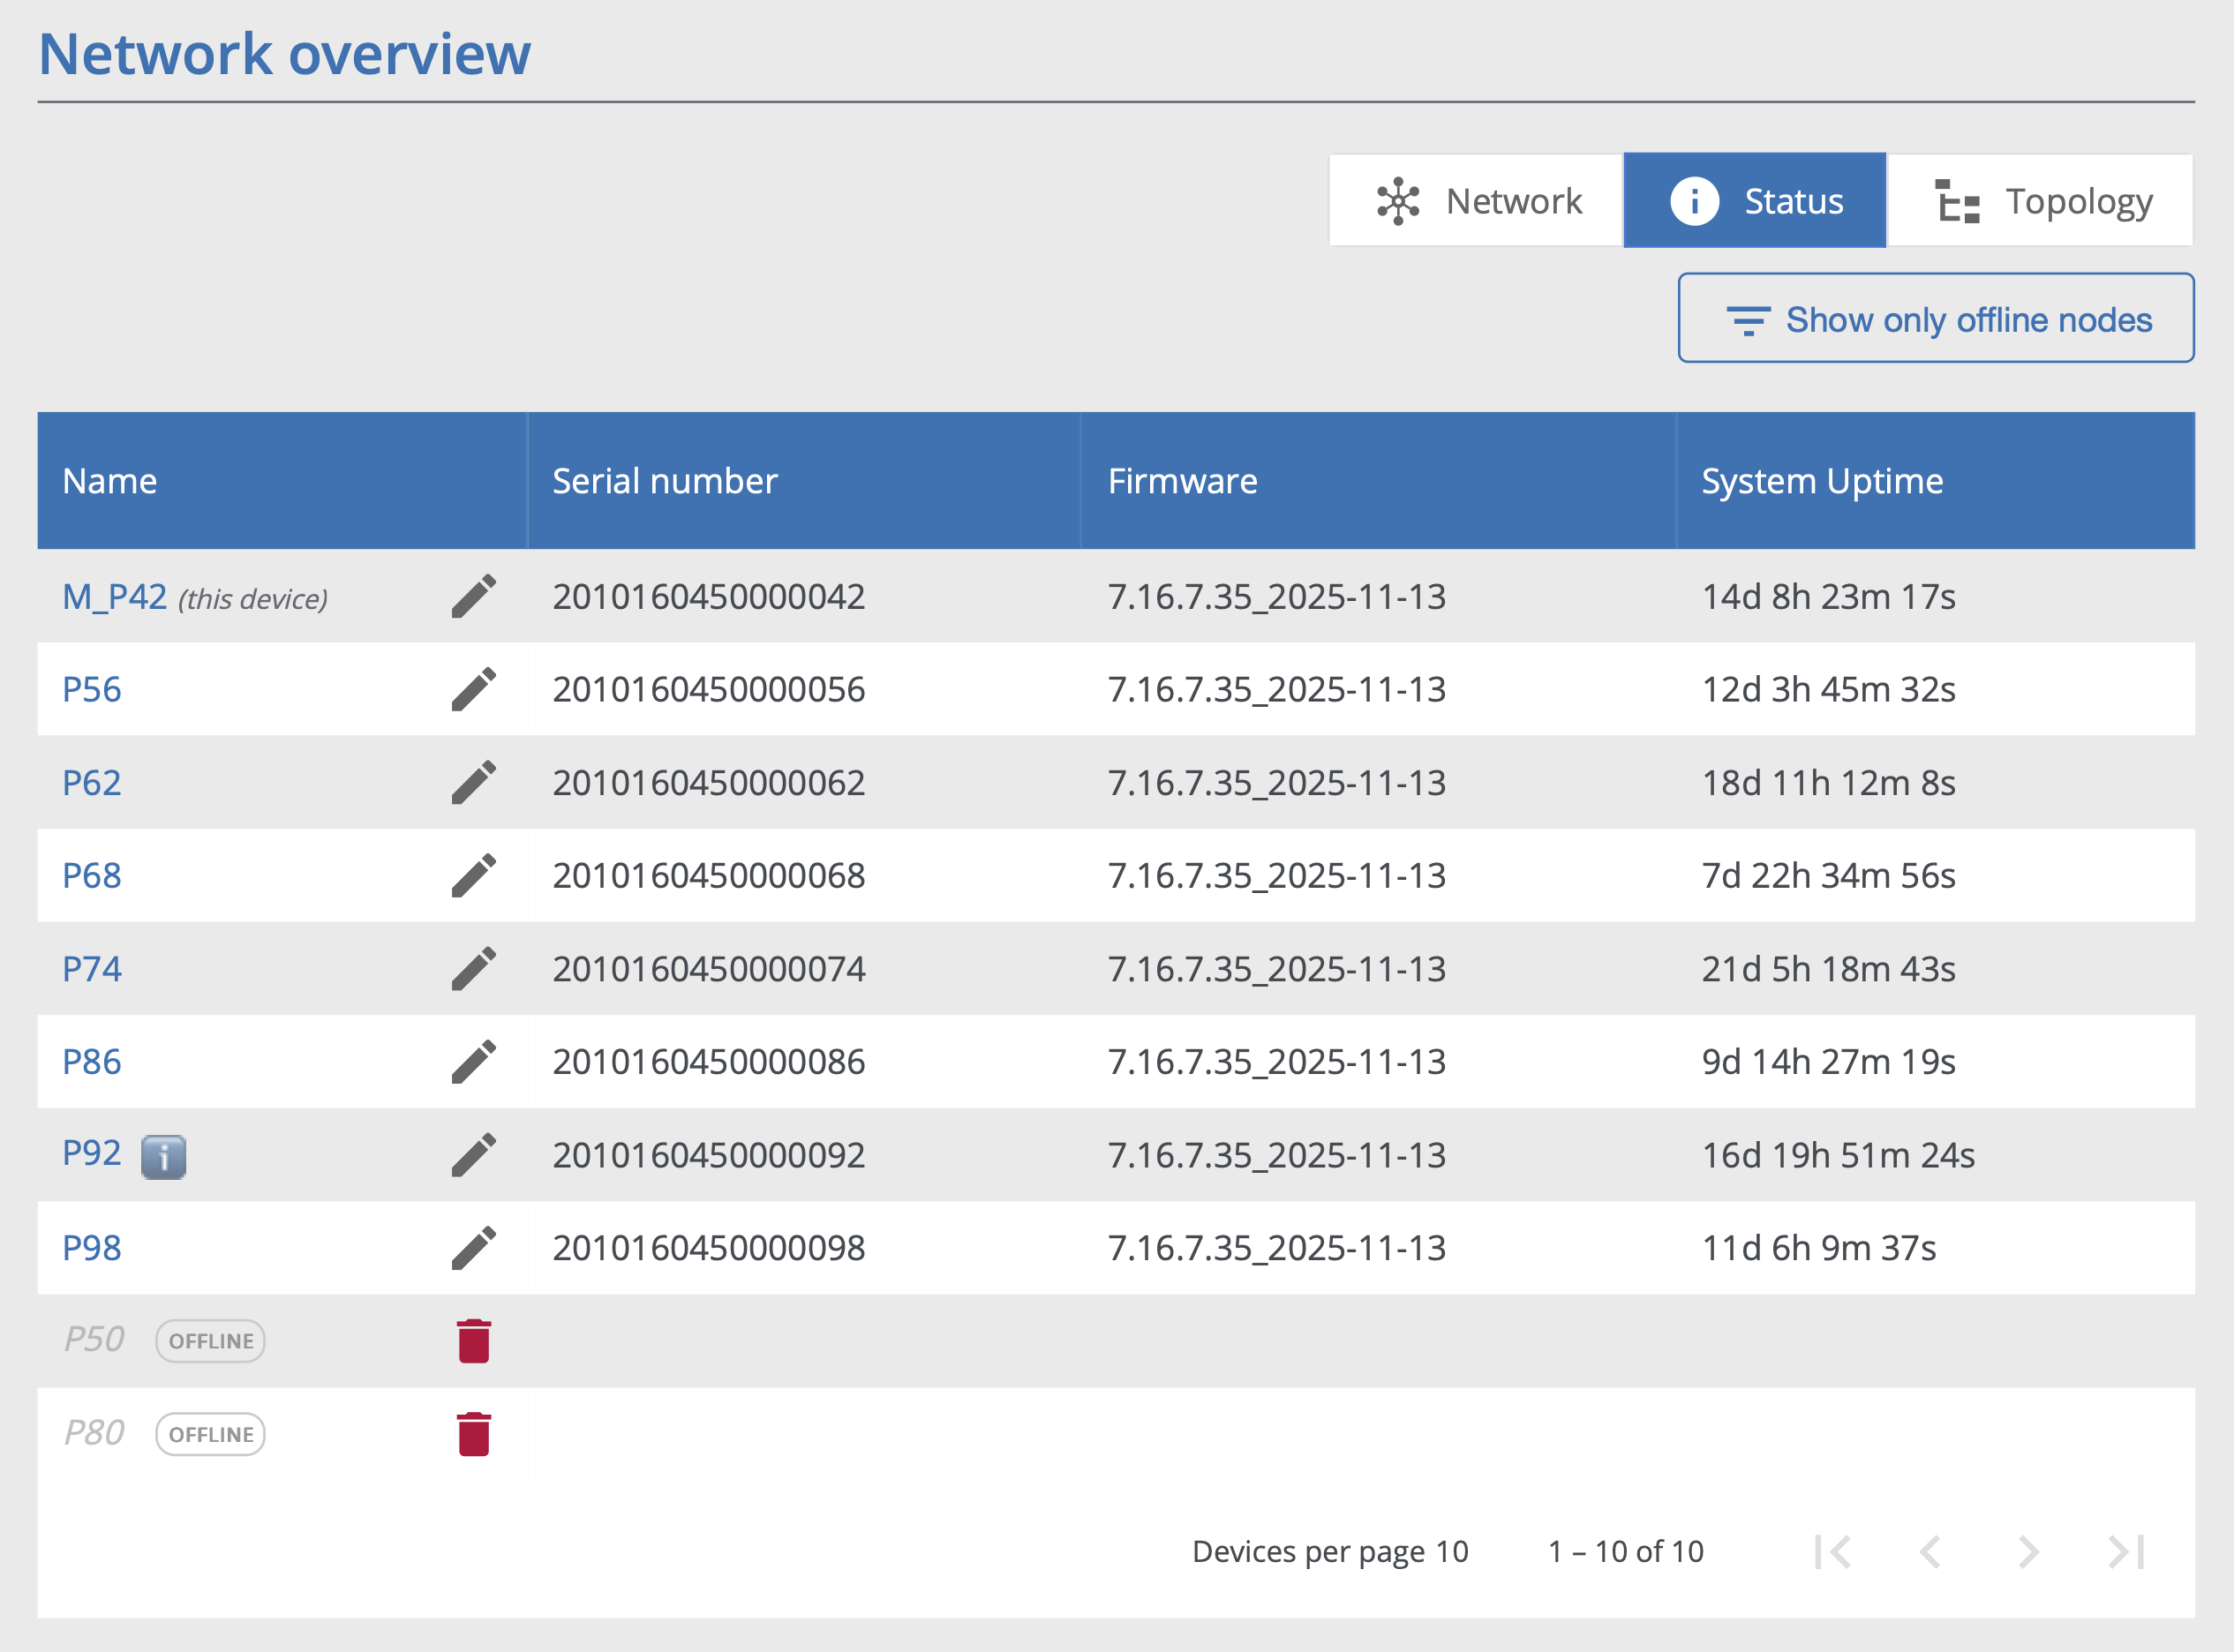2234x1652 pixels.
Task: Open the P74 device link
Action: point(92,968)
